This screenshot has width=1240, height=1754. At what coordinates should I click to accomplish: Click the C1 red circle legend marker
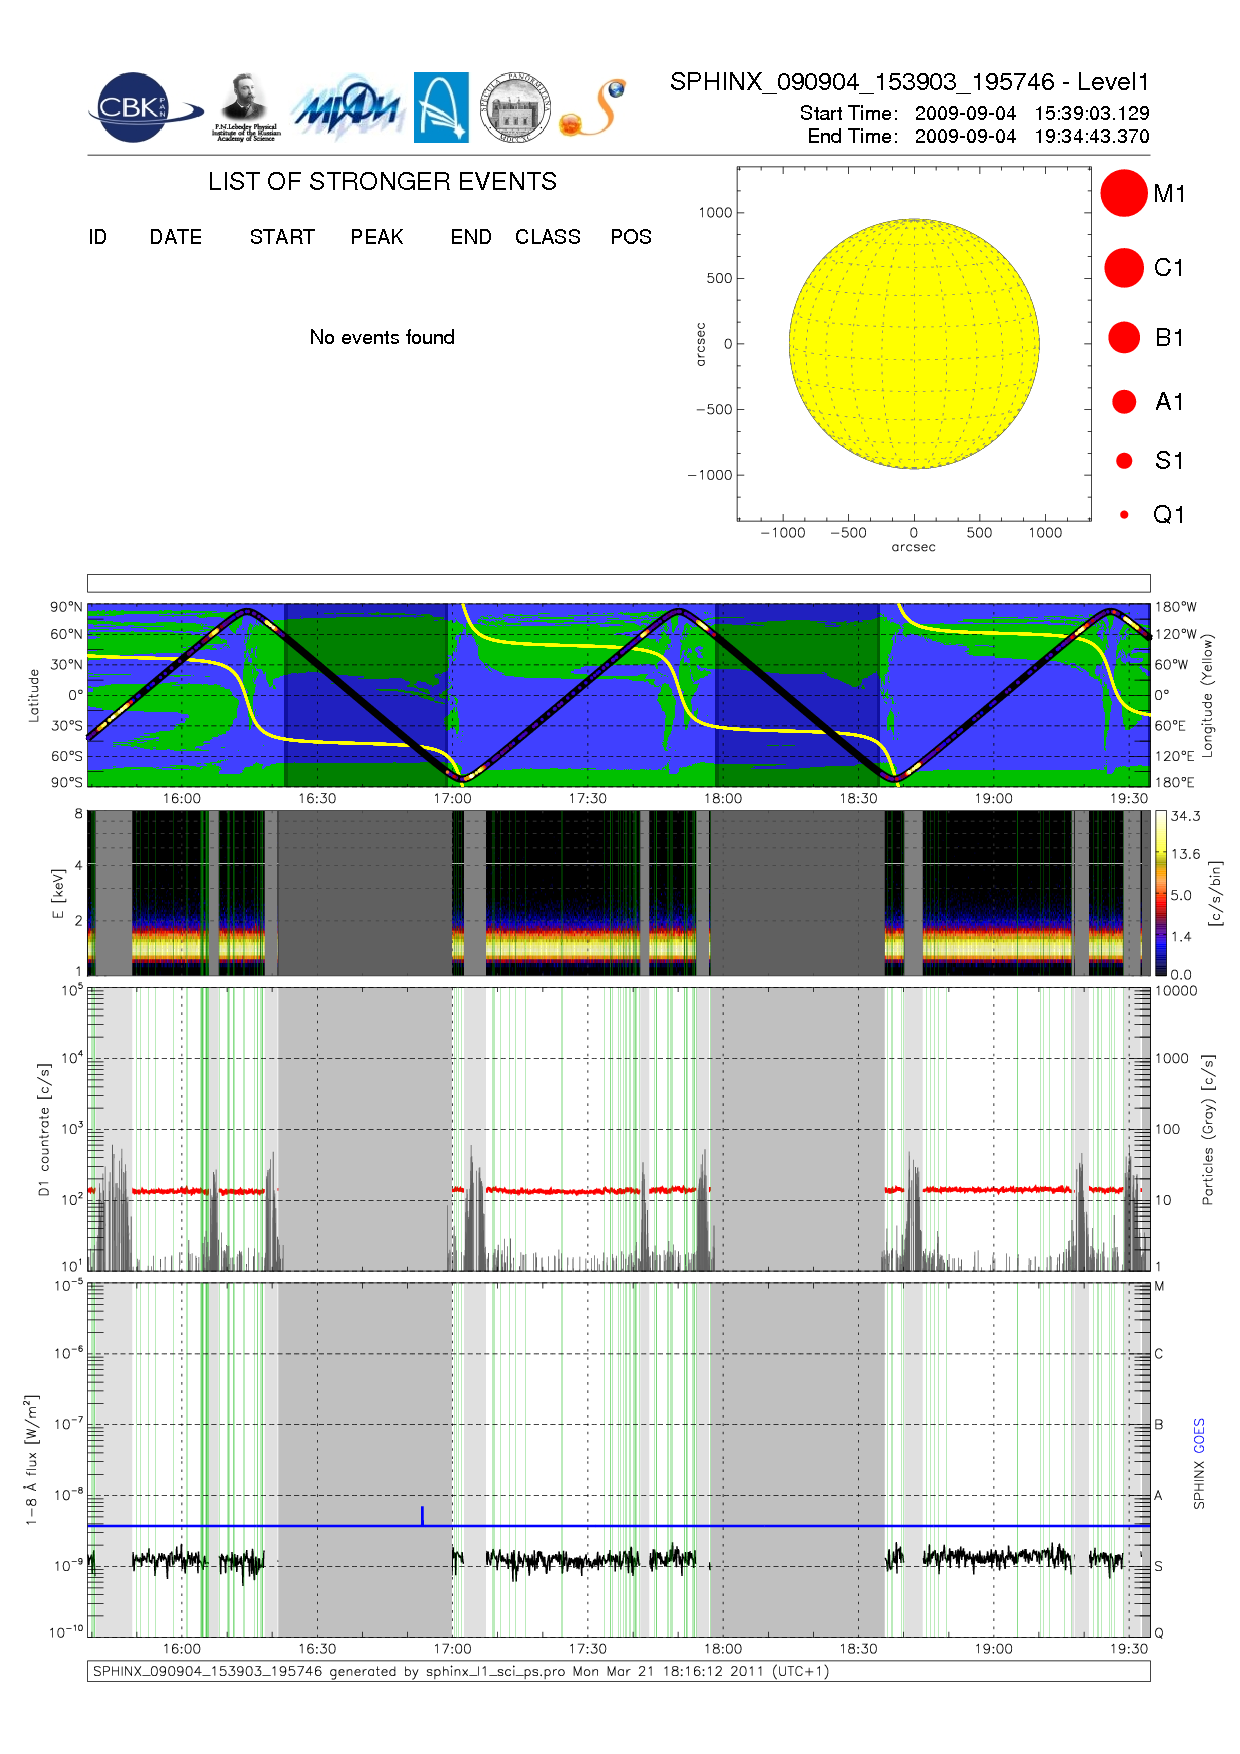[x=1124, y=268]
